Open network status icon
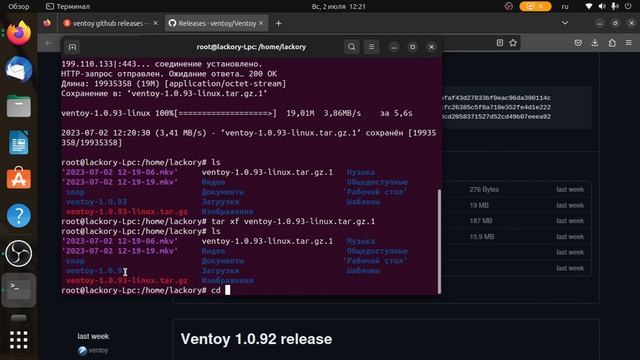This screenshot has height=360, width=640. [x=589, y=6]
